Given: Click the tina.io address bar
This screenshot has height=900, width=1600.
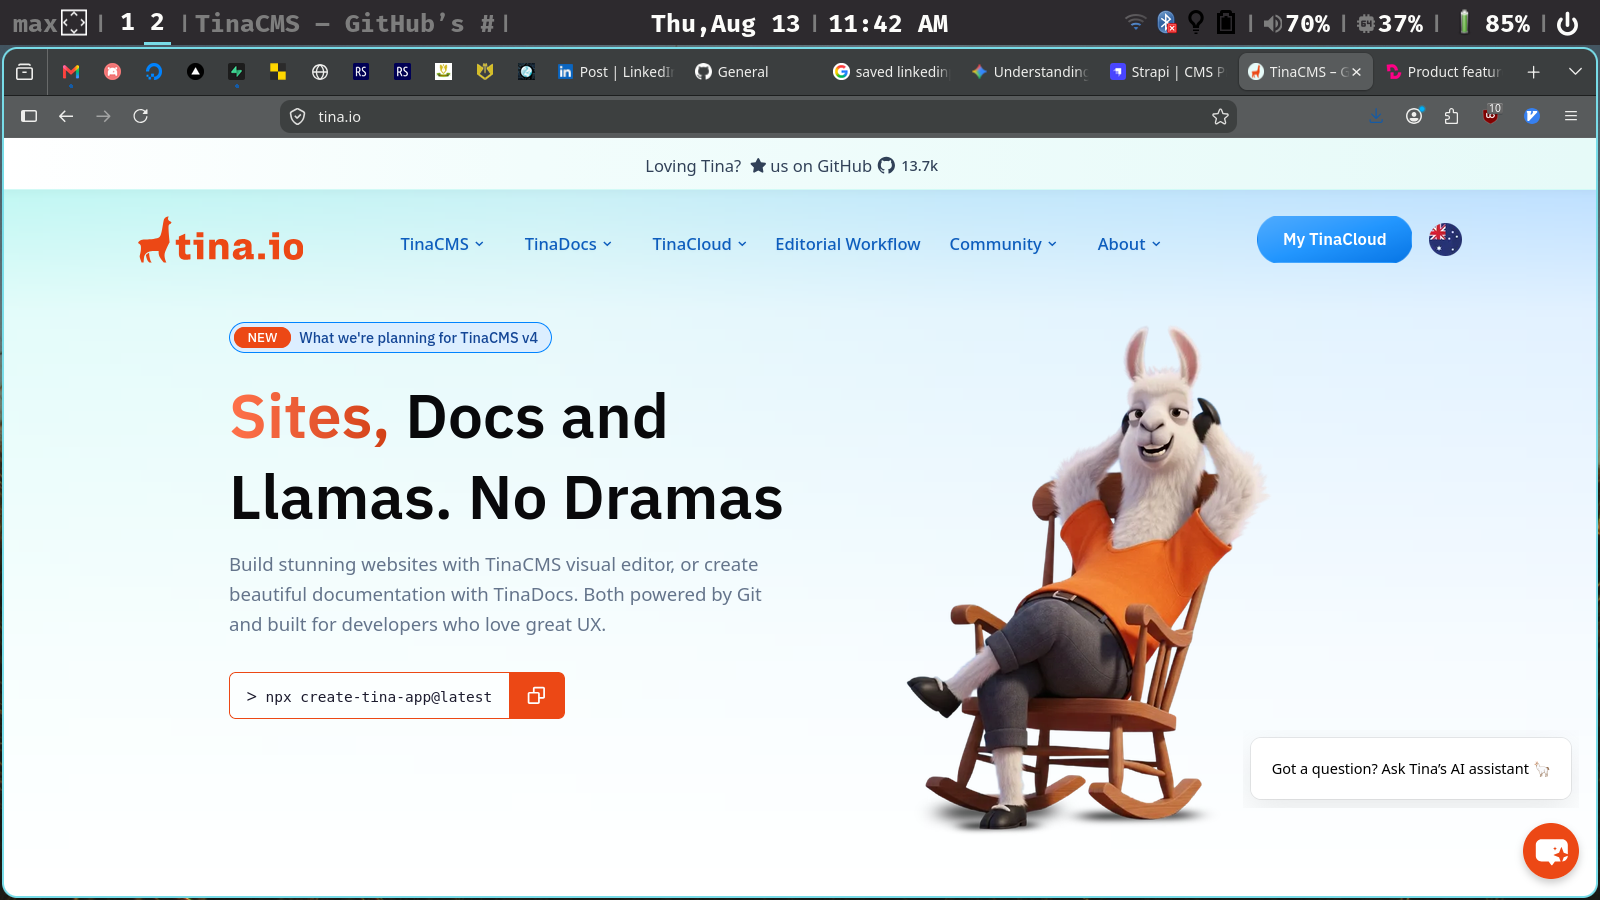Looking at the screenshot, I should click(758, 117).
